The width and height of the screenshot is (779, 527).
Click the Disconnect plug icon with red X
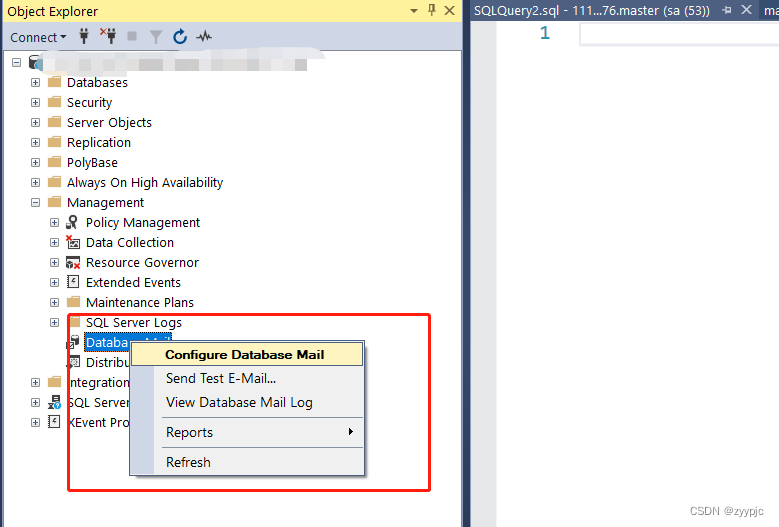point(108,36)
